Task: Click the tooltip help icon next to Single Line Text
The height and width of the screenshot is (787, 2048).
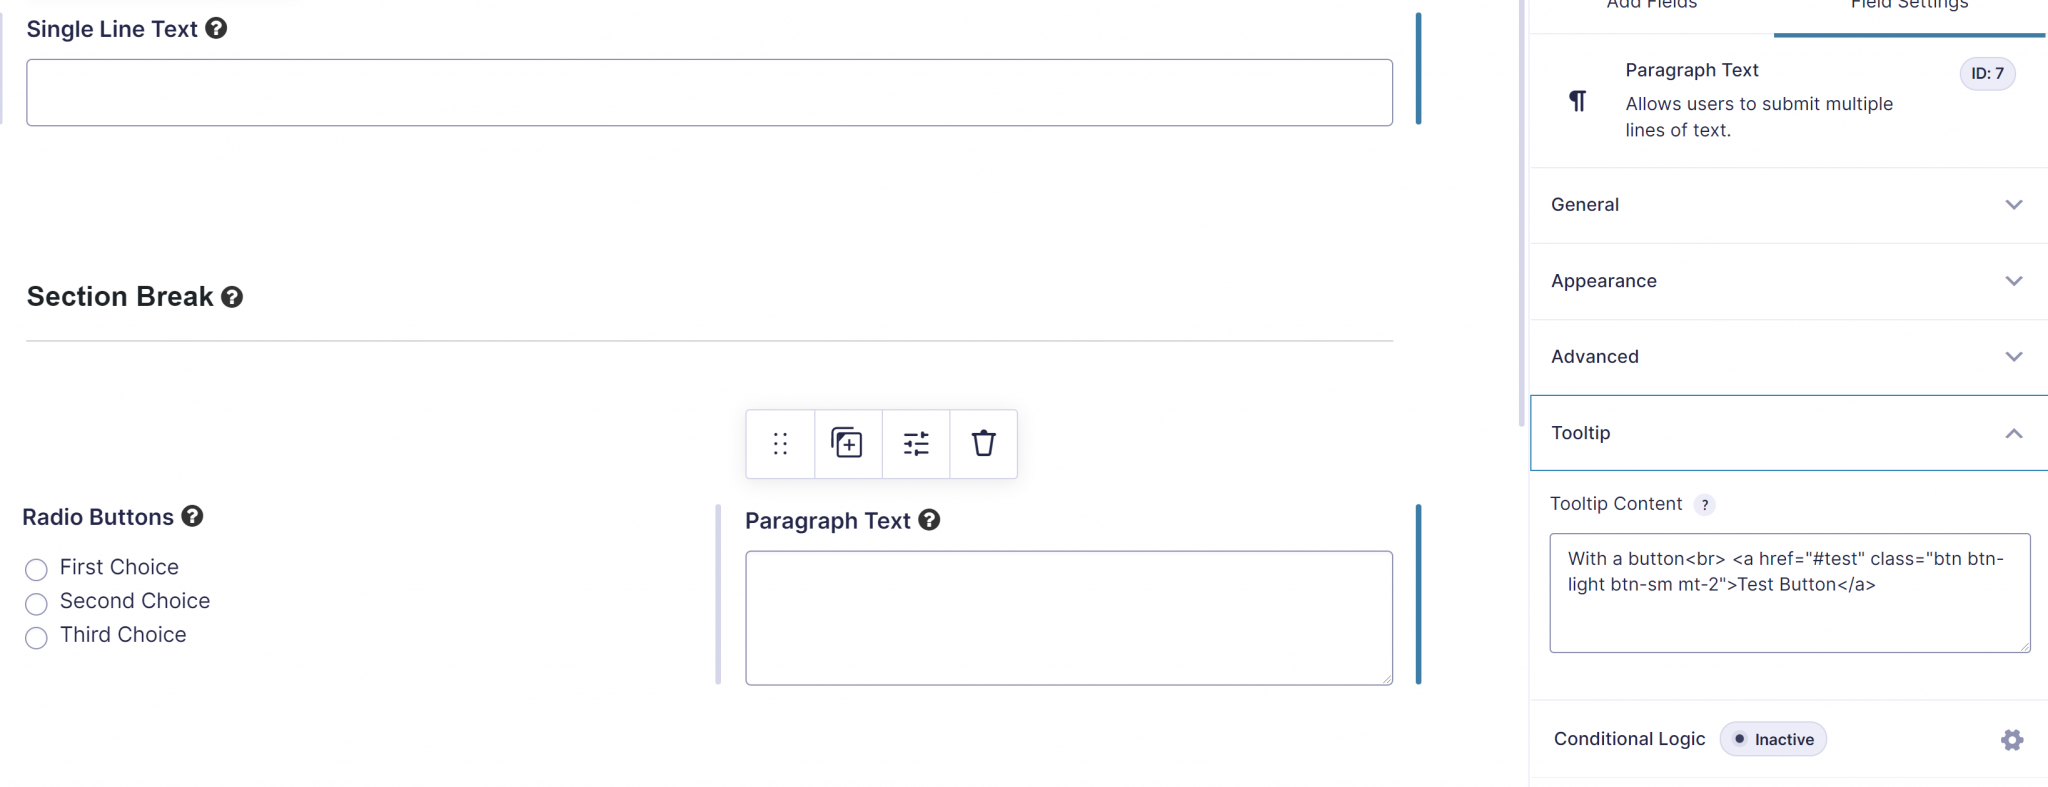Action: click(x=216, y=28)
